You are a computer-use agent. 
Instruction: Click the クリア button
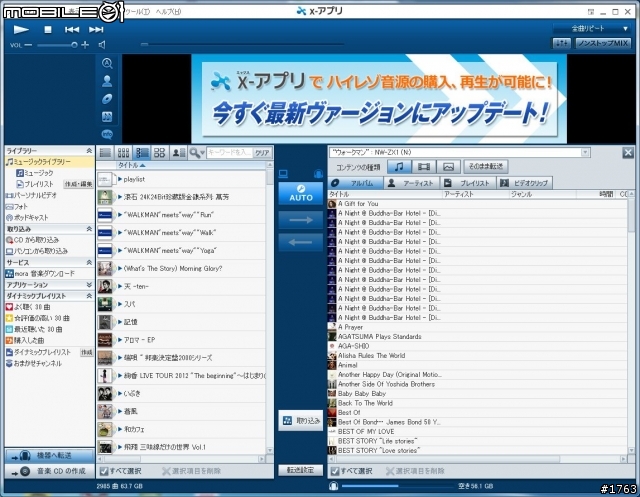click(262, 153)
